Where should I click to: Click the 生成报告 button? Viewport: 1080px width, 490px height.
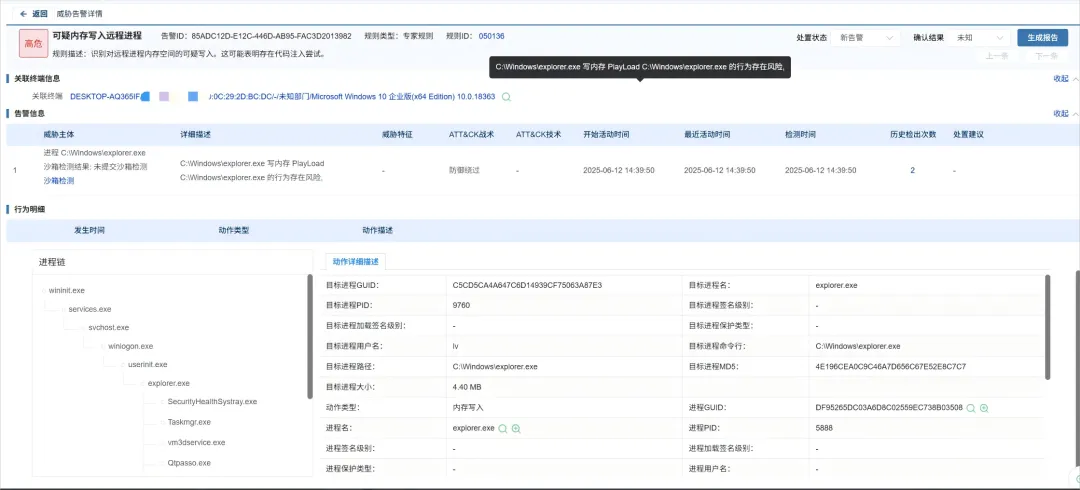coord(1042,38)
